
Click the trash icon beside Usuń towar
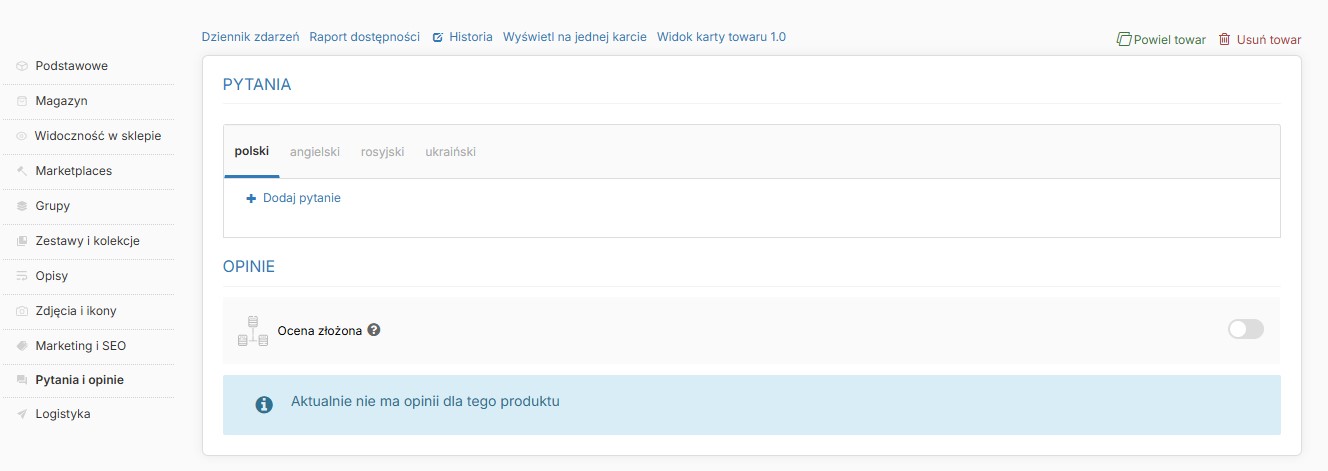(x=1224, y=40)
